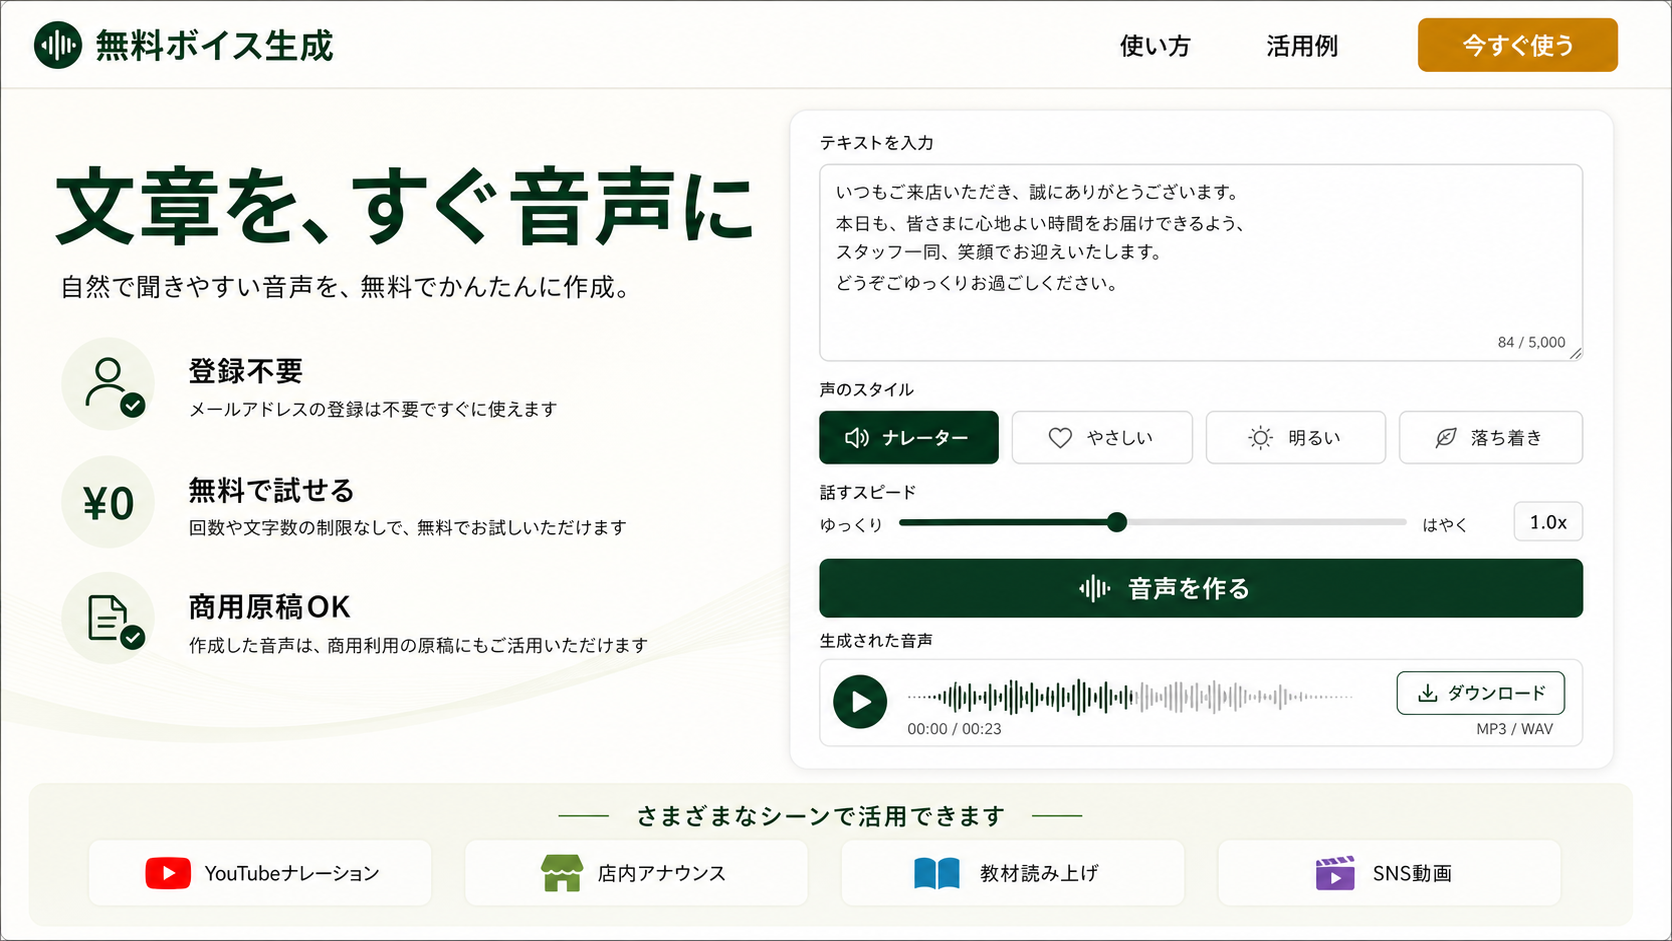Click the 無料ボイス生成 site title
1672x941 pixels.
click(214, 46)
